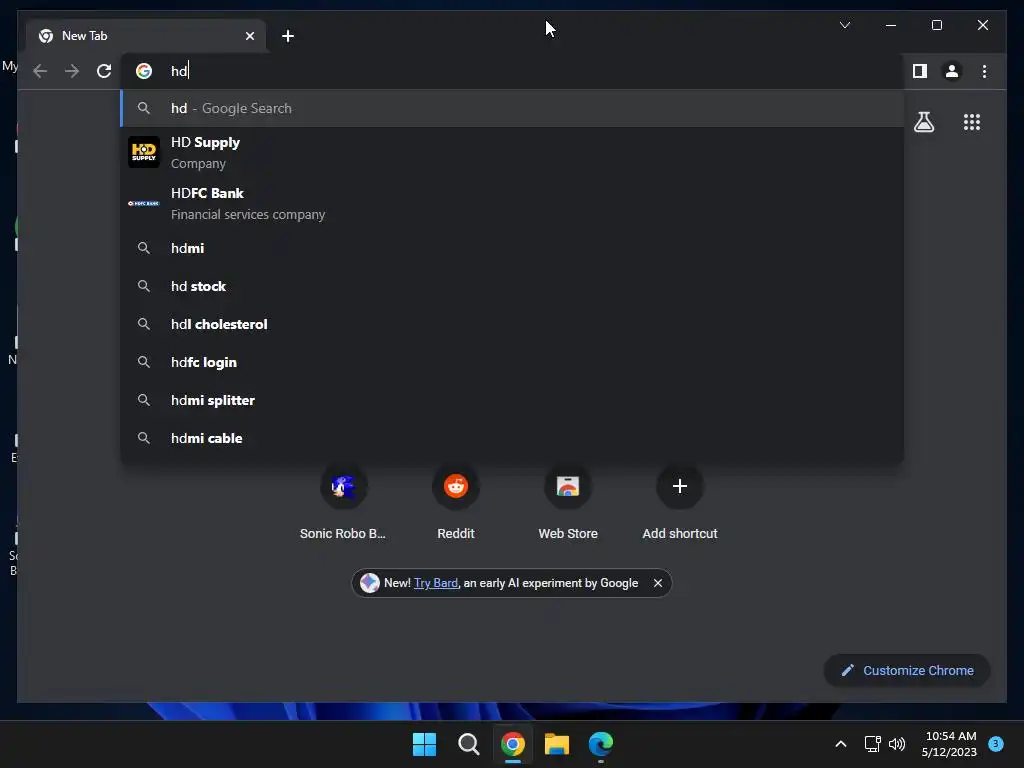
Task: Click the reload page icon
Action: tap(104, 71)
